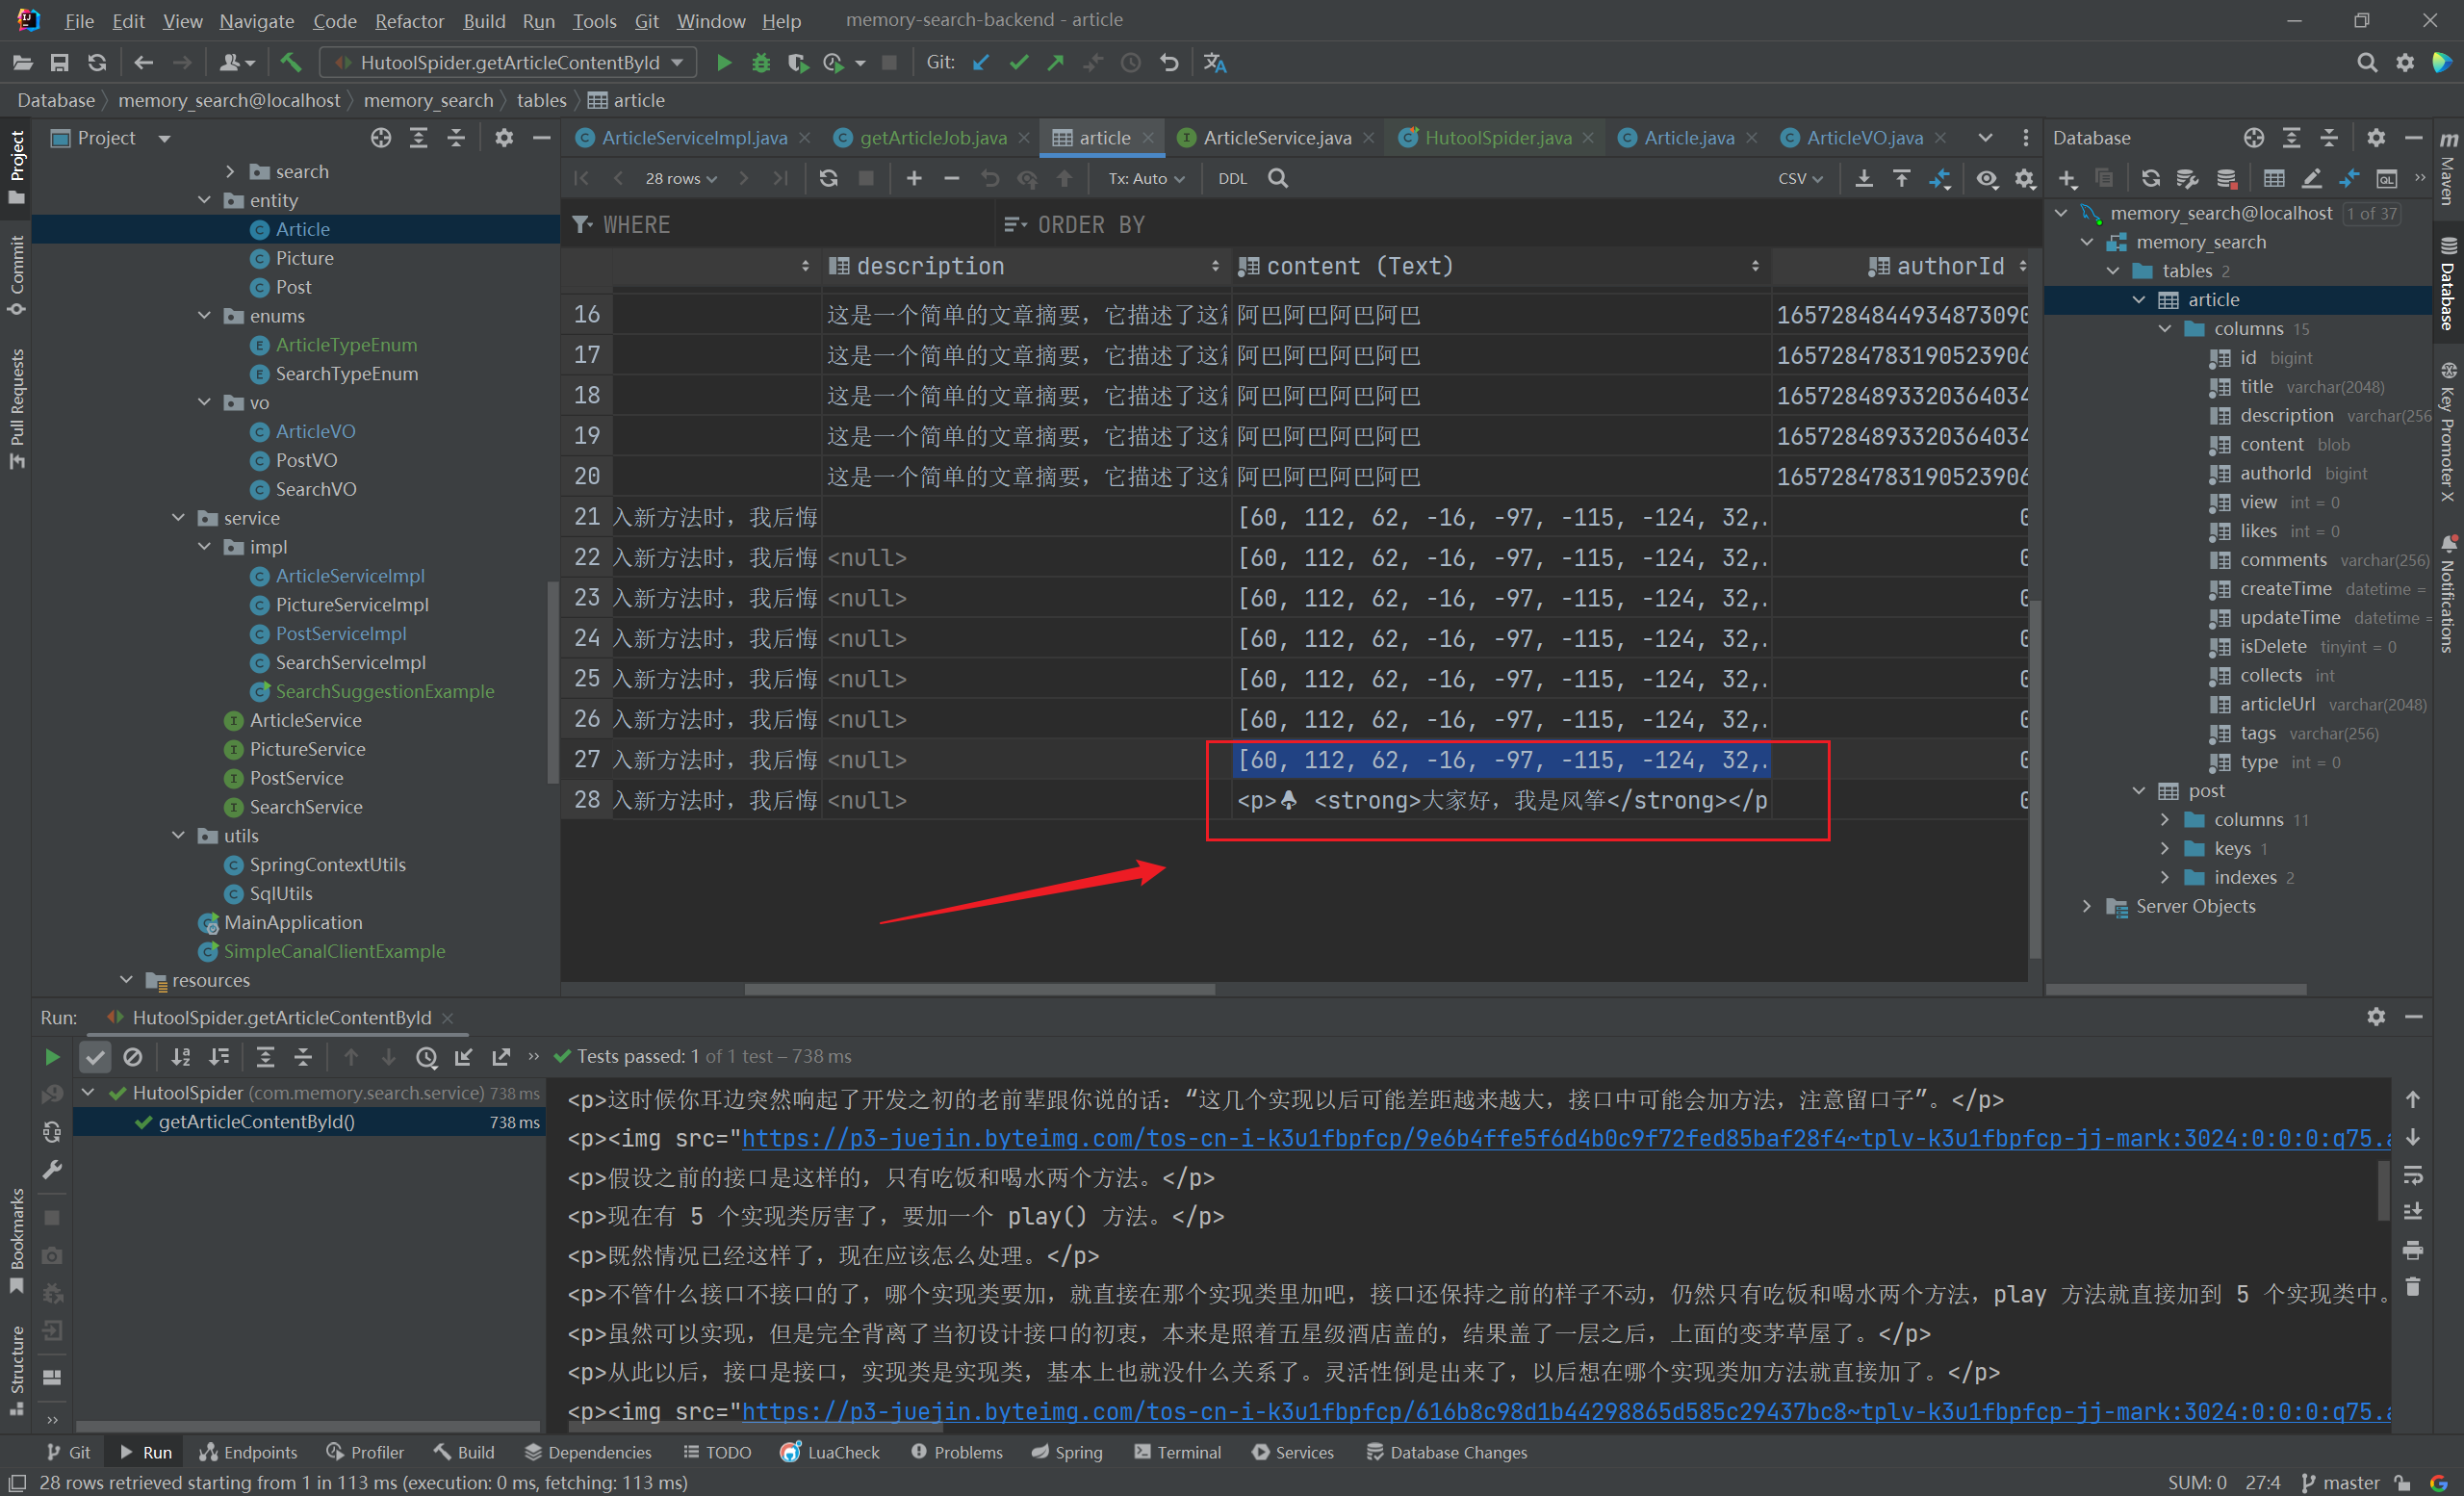Click the DDL button in database toolbar
Screen dimensions: 2464x1496
1234,179
